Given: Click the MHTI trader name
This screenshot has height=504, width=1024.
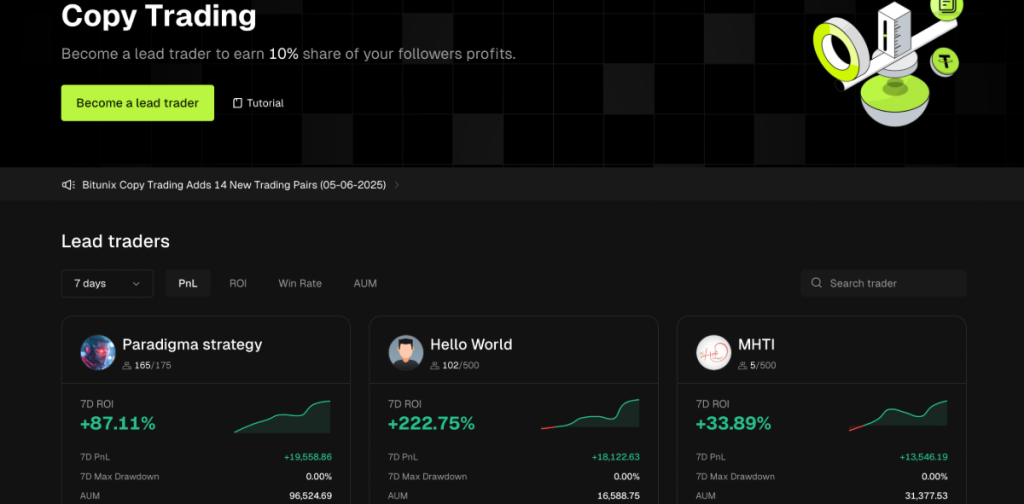Looking at the screenshot, I should [x=756, y=344].
